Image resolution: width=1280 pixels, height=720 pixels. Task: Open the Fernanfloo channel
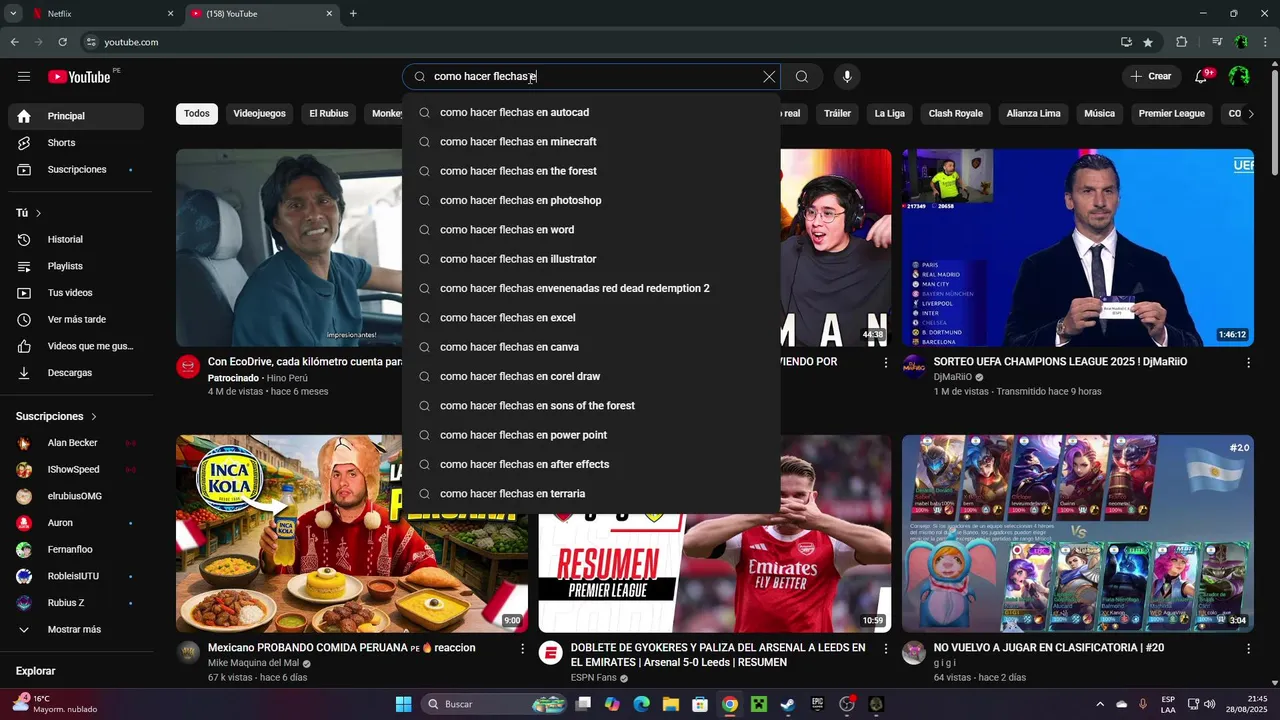pos(76,550)
